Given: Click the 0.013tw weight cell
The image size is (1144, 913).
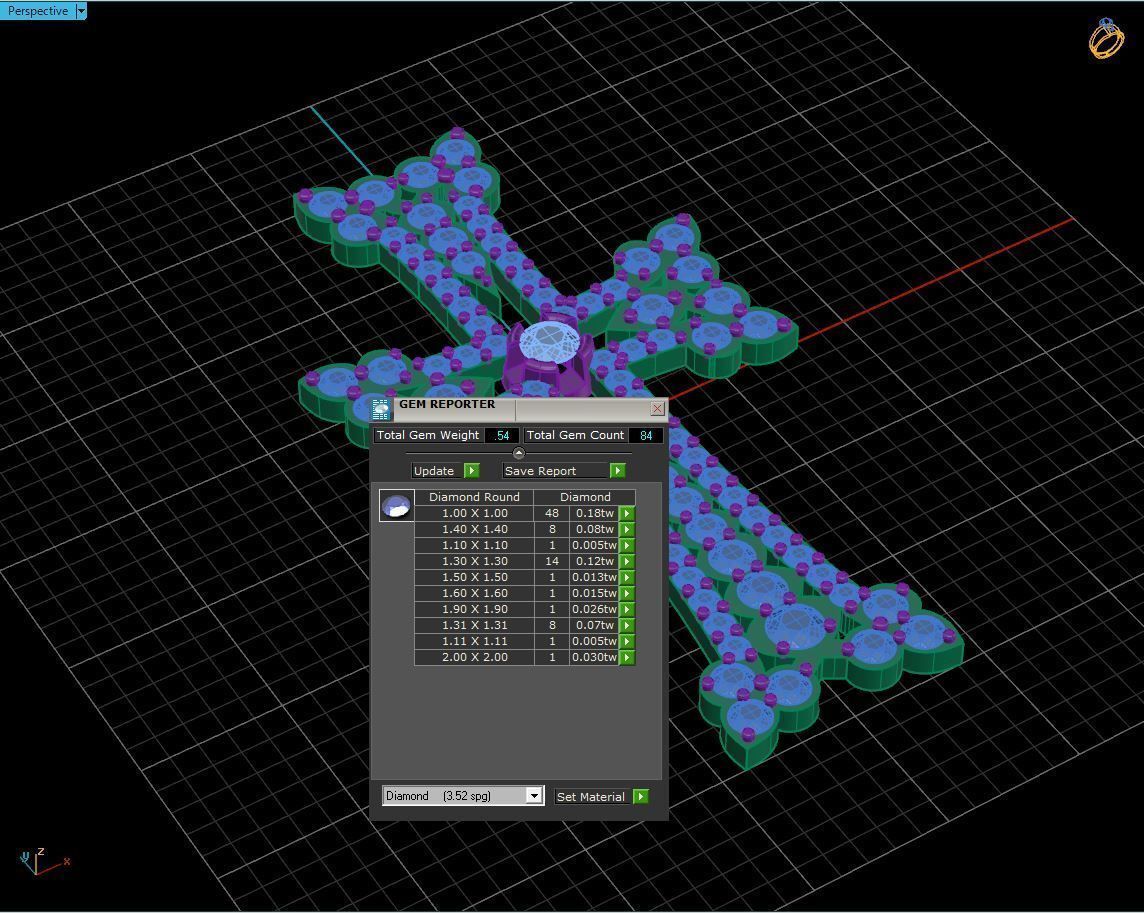Looking at the screenshot, I should [595, 577].
